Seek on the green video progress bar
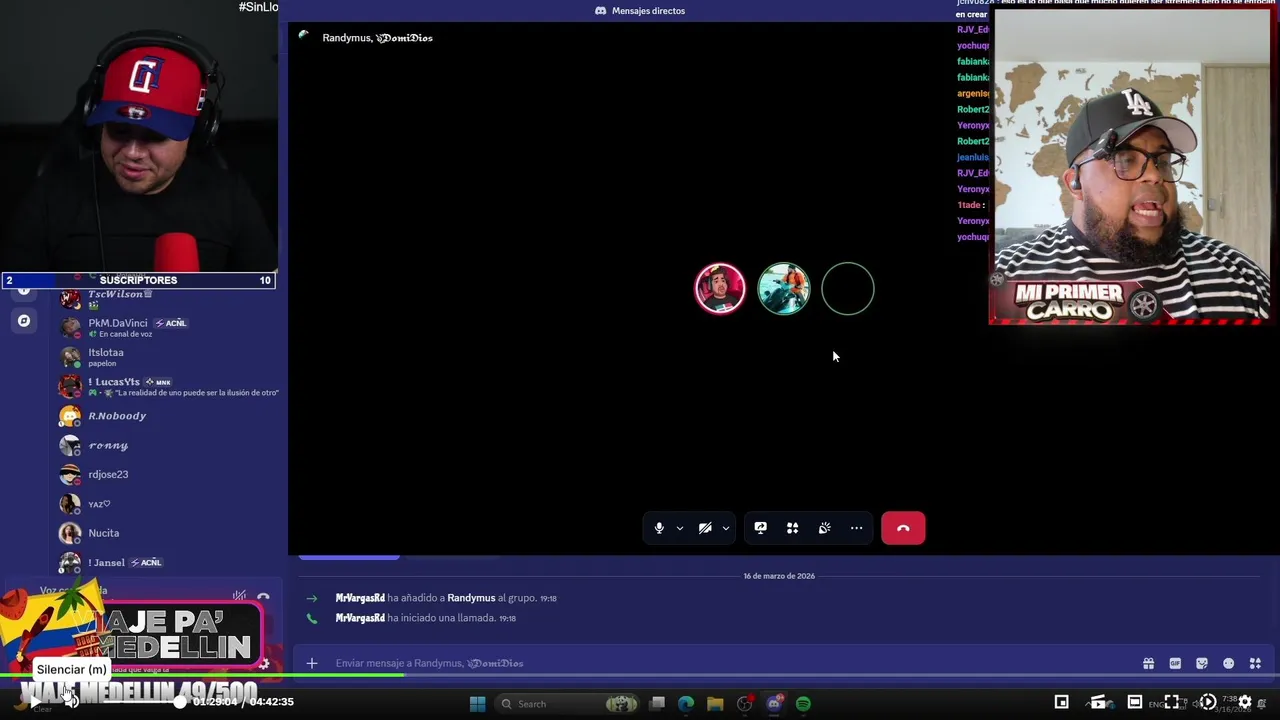The image size is (1280, 720). coord(640,676)
